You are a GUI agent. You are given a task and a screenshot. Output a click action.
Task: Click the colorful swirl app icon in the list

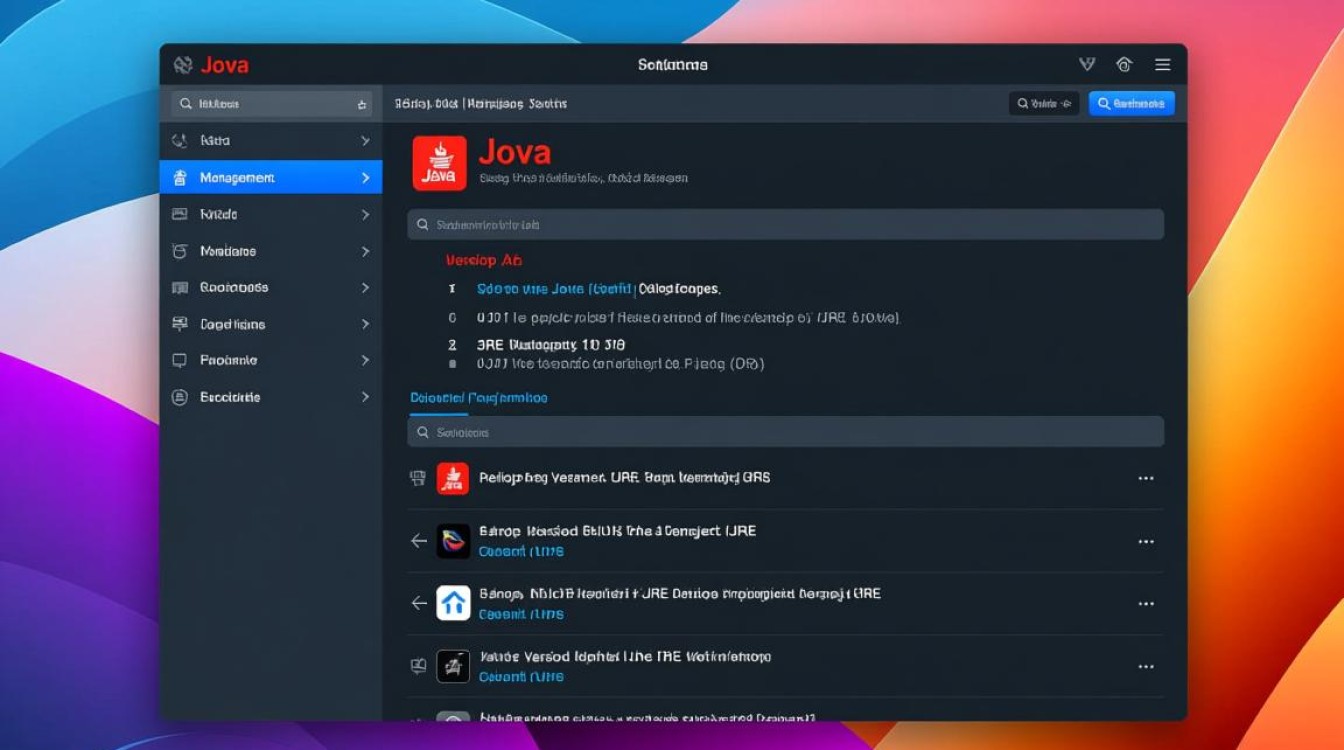(x=453, y=541)
